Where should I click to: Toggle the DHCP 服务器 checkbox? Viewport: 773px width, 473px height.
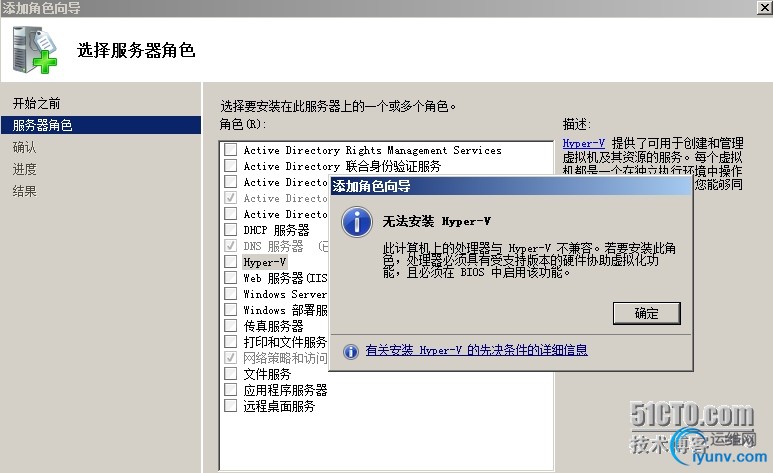(231, 229)
